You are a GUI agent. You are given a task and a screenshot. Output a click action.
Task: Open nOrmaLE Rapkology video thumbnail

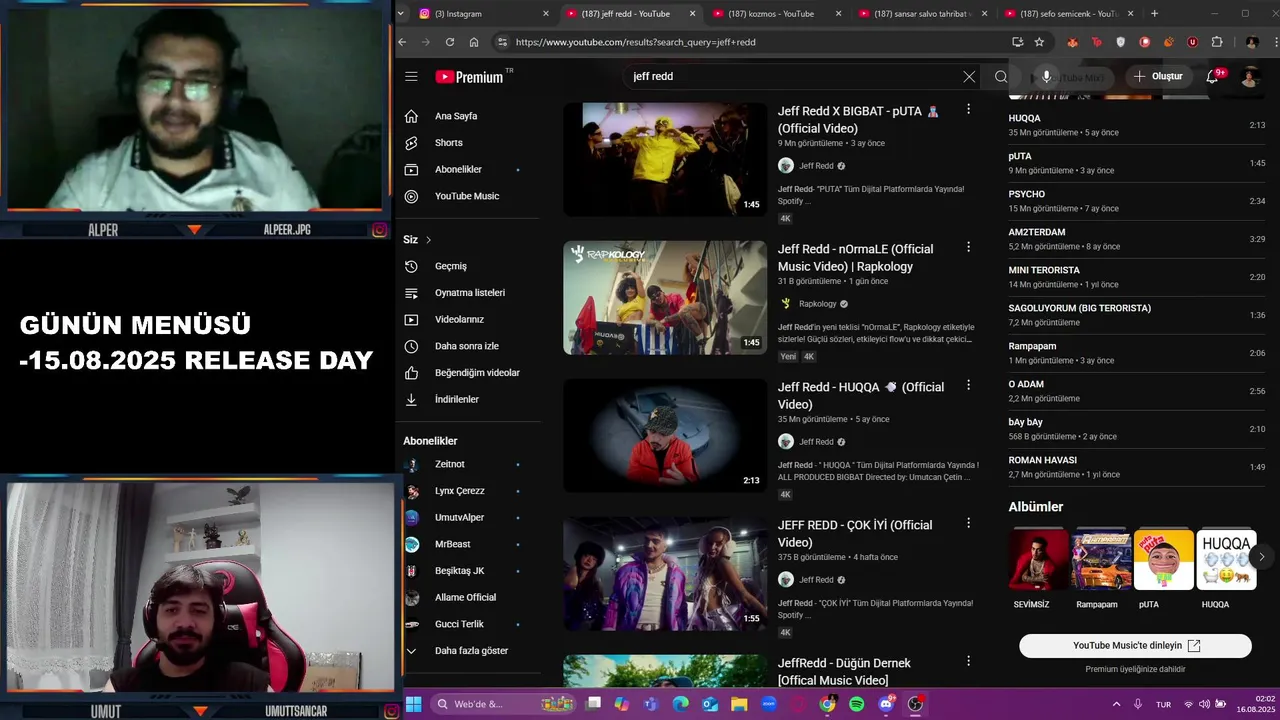pyautogui.click(x=665, y=297)
